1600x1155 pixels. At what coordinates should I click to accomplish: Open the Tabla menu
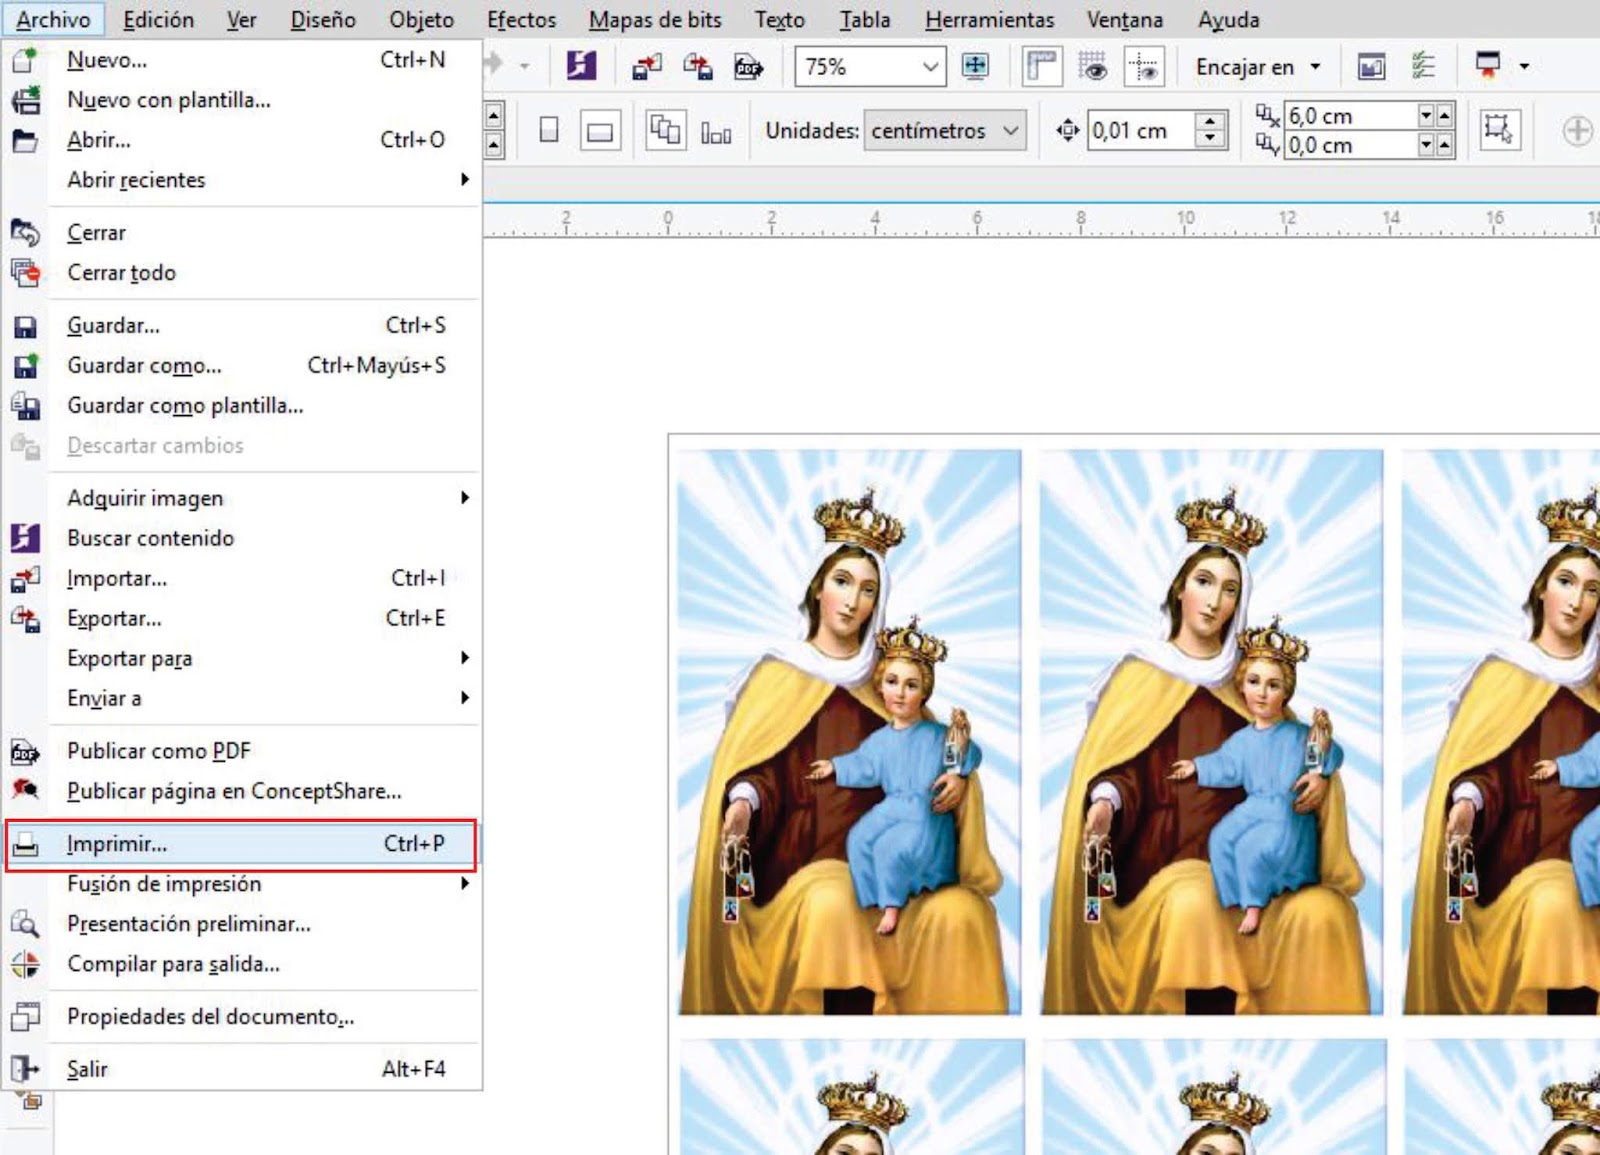pos(865,20)
